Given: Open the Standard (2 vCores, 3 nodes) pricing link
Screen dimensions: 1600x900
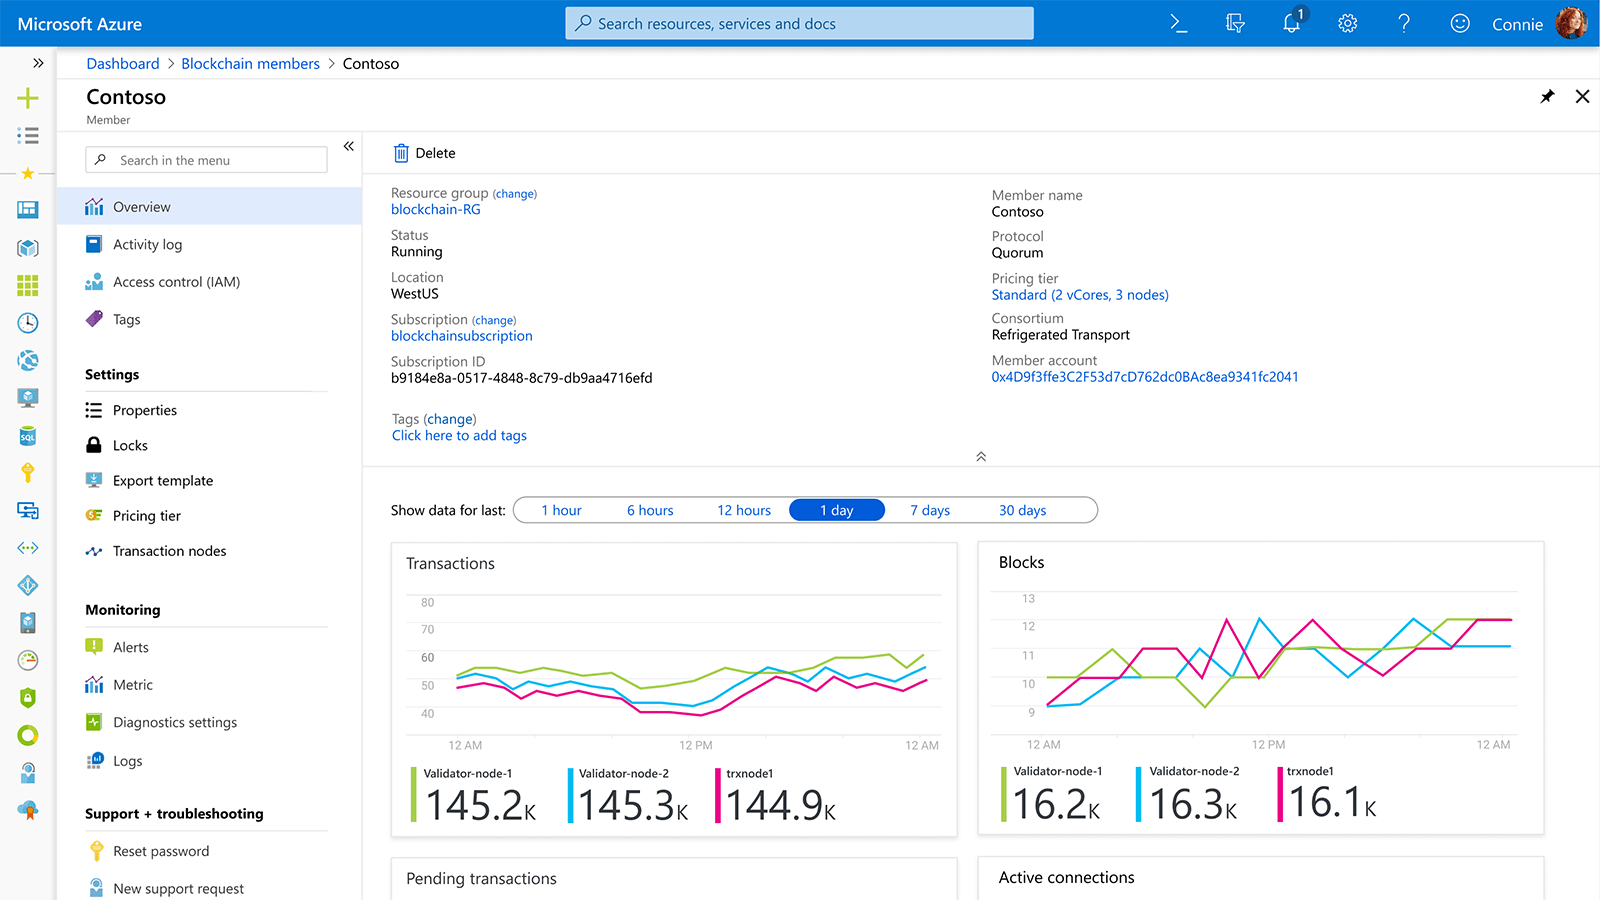Looking at the screenshot, I should pyautogui.click(x=1080, y=295).
